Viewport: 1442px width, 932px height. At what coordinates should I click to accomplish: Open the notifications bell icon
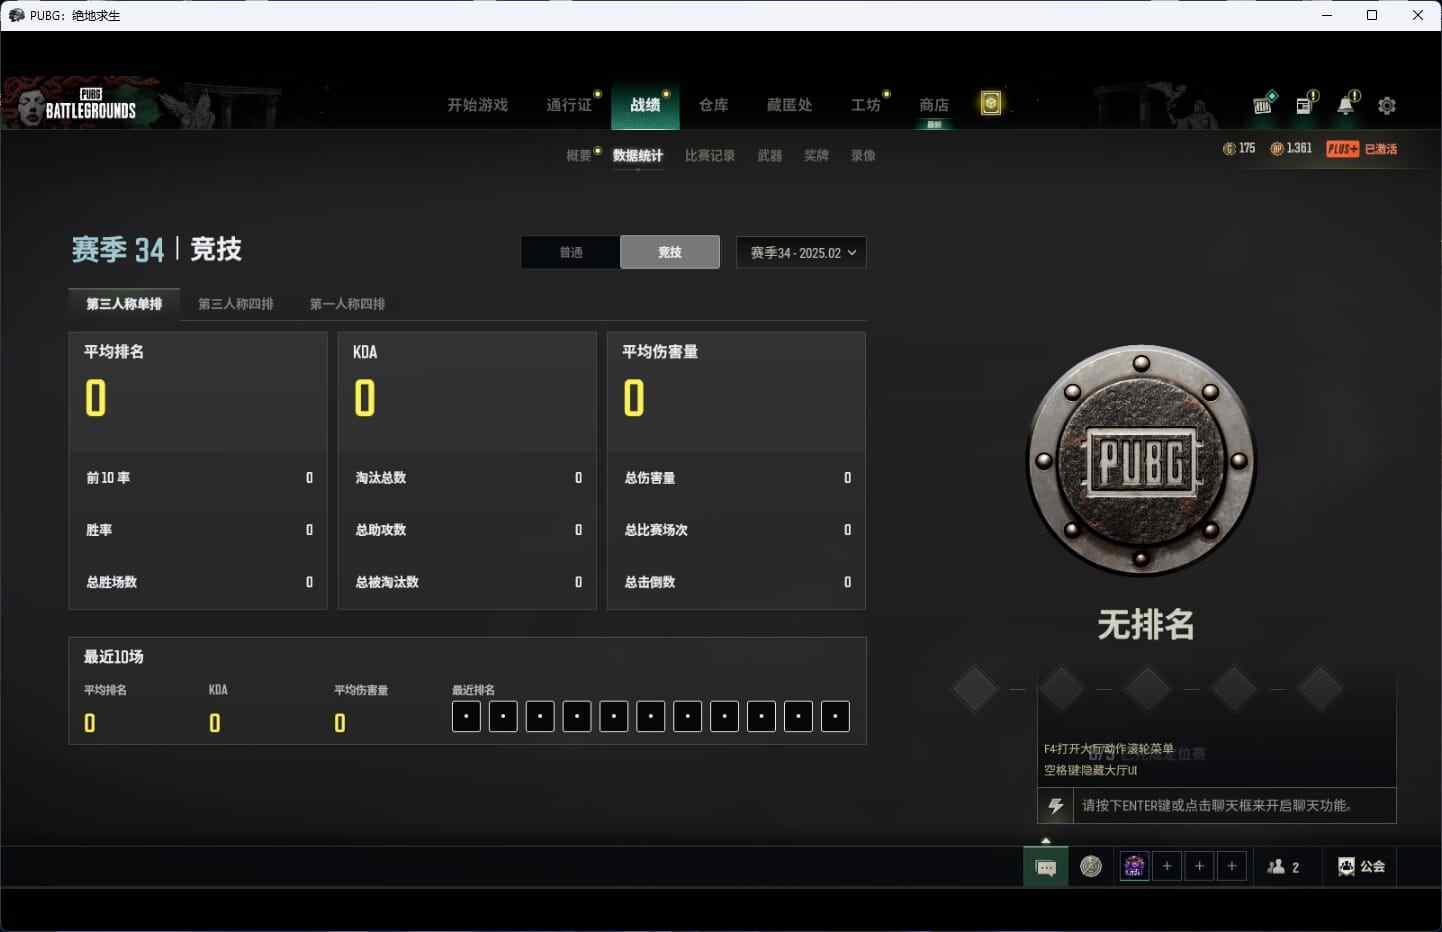click(x=1346, y=105)
